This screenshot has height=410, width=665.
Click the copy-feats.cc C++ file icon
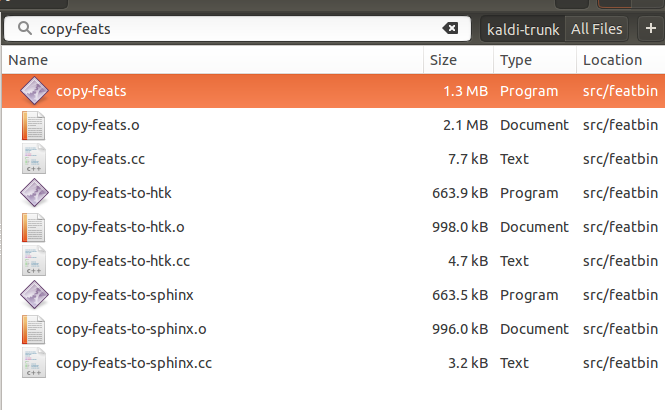click(34, 159)
